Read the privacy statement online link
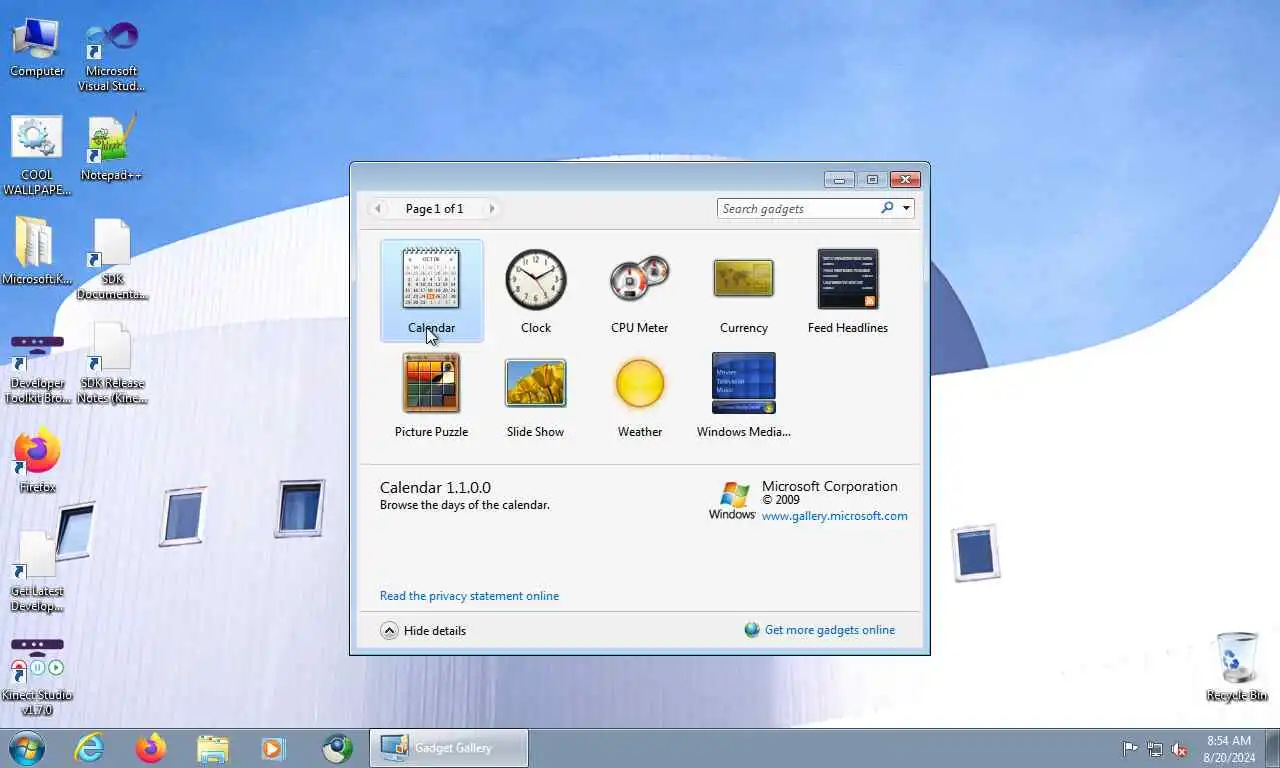The width and height of the screenshot is (1280, 768). pyautogui.click(x=469, y=596)
